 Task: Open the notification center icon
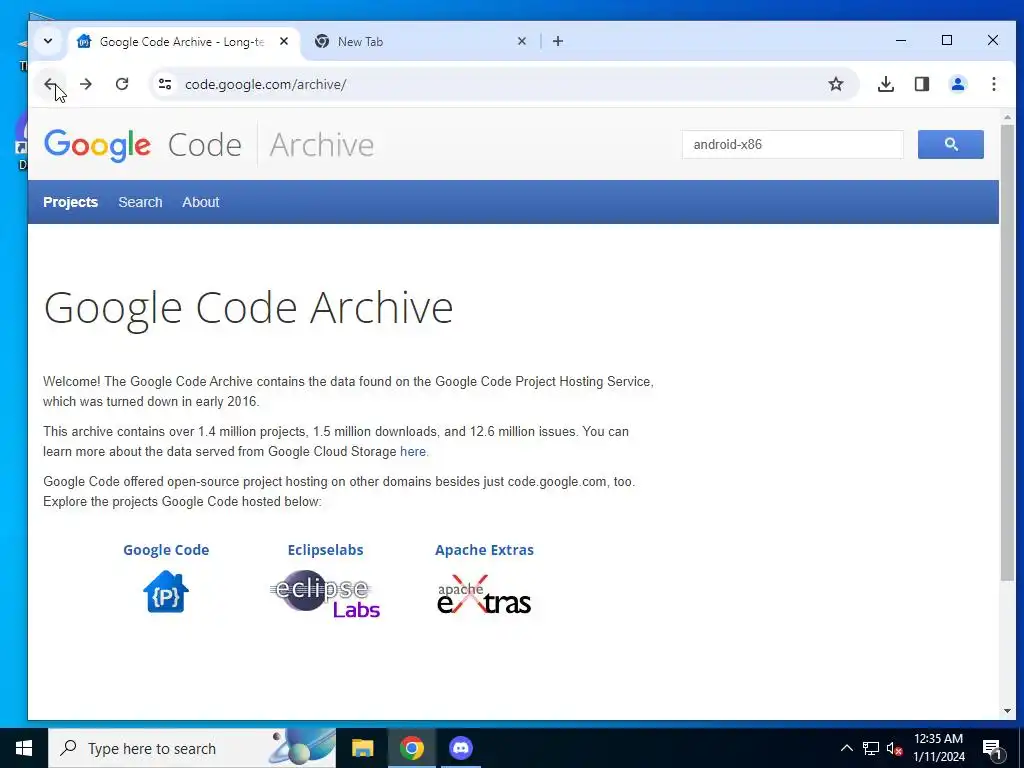coord(992,749)
